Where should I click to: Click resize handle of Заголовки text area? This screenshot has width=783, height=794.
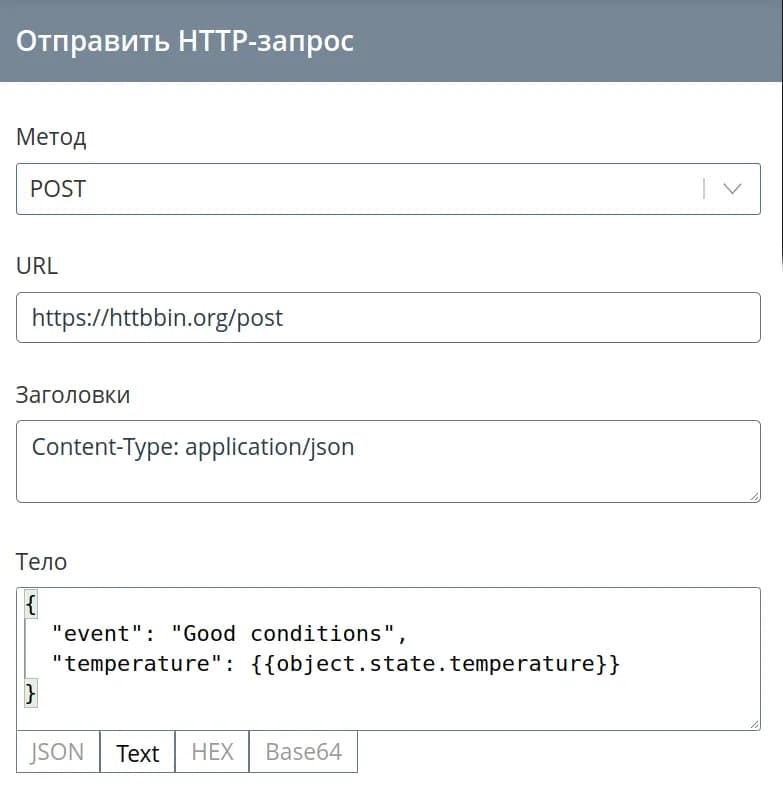pos(754,495)
